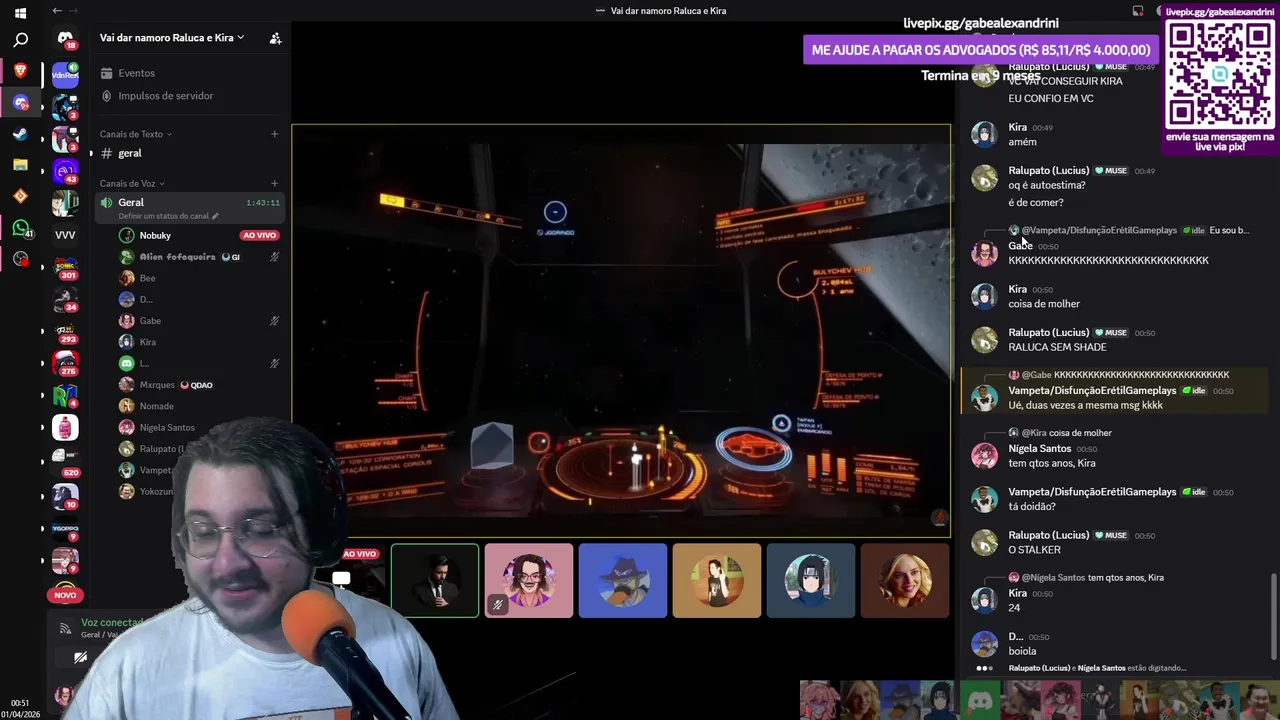This screenshot has height=720, width=1280.
Task: Select the geral text channel
Action: (190, 153)
